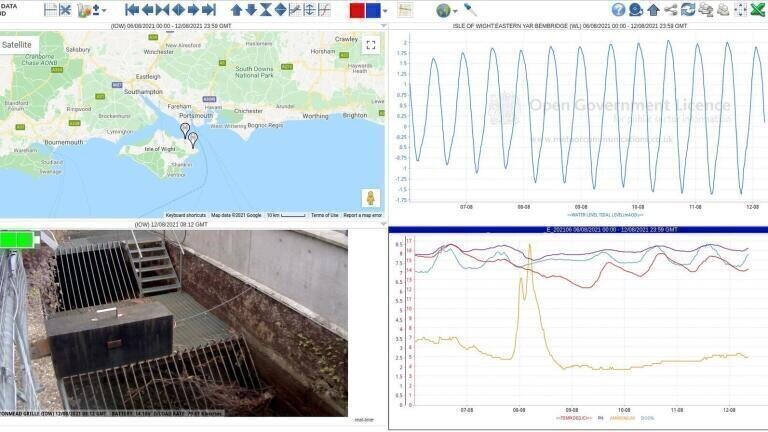Toggle WATER LEVEL TIDAL LEVEL legend series
Image resolution: width=768 pixels, height=432 pixels.
(x=605, y=215)
